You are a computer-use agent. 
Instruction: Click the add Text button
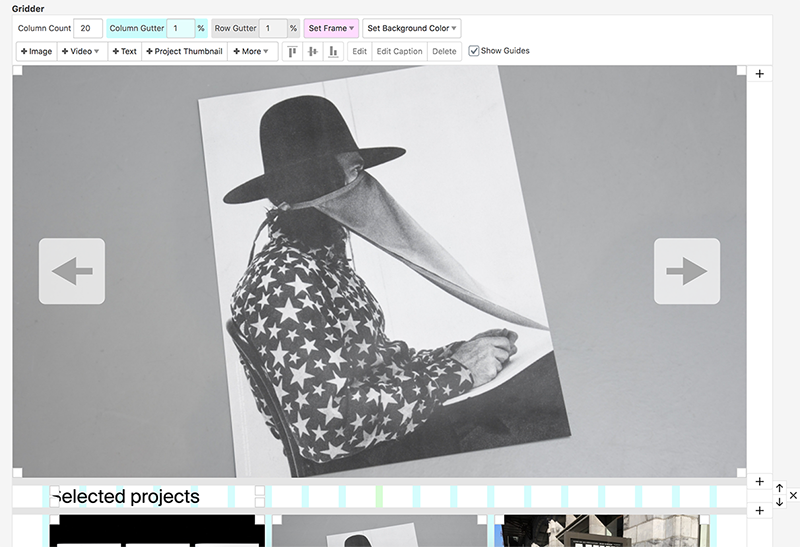(125, 51)
